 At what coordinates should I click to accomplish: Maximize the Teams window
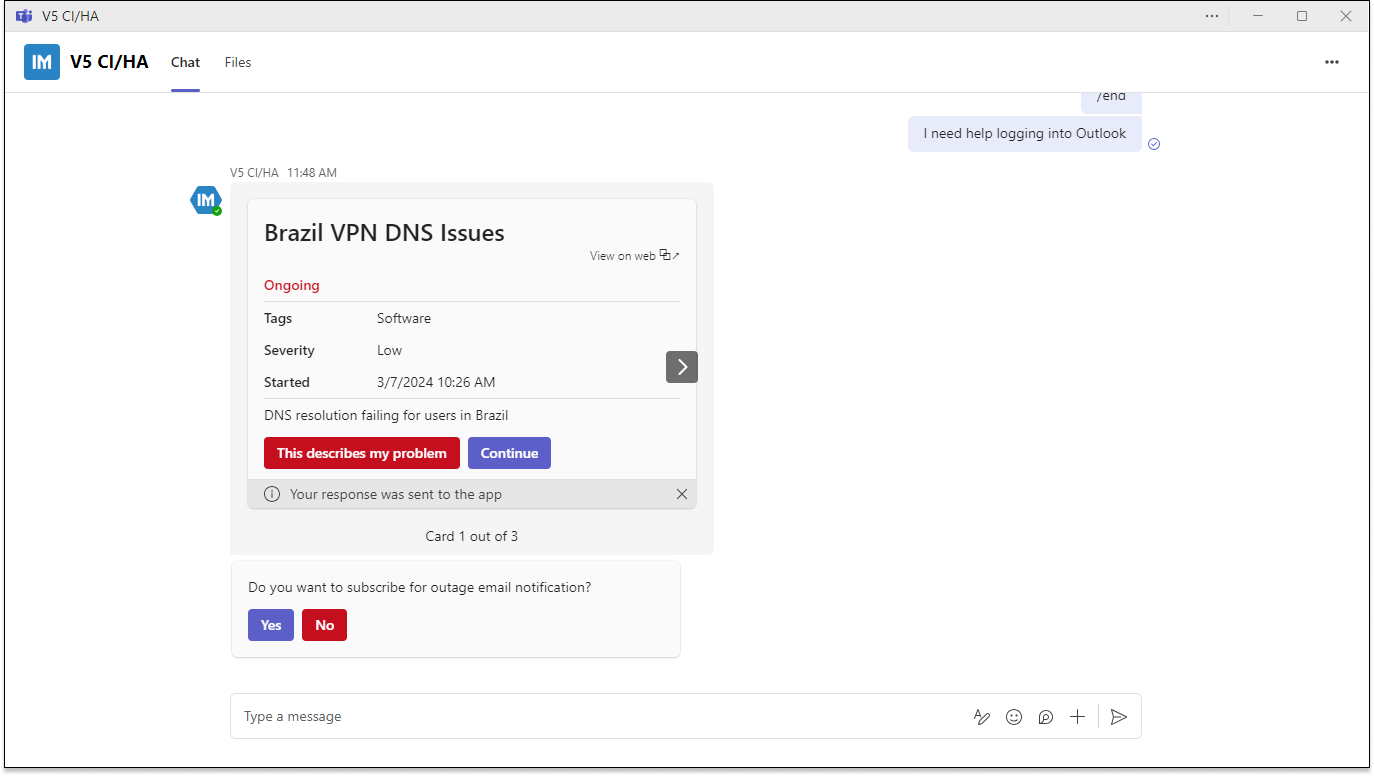(1302, 16)
